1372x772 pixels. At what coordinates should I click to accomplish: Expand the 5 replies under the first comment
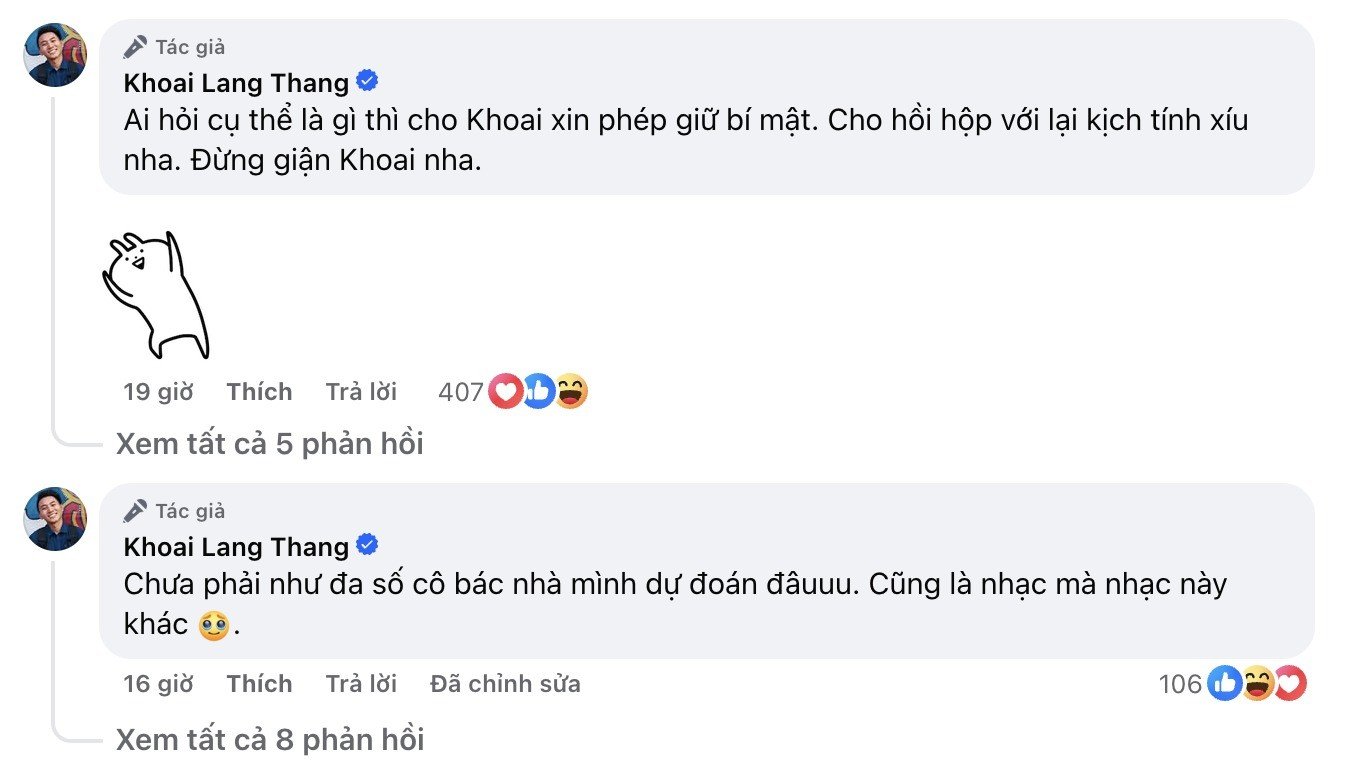point(270,443)
